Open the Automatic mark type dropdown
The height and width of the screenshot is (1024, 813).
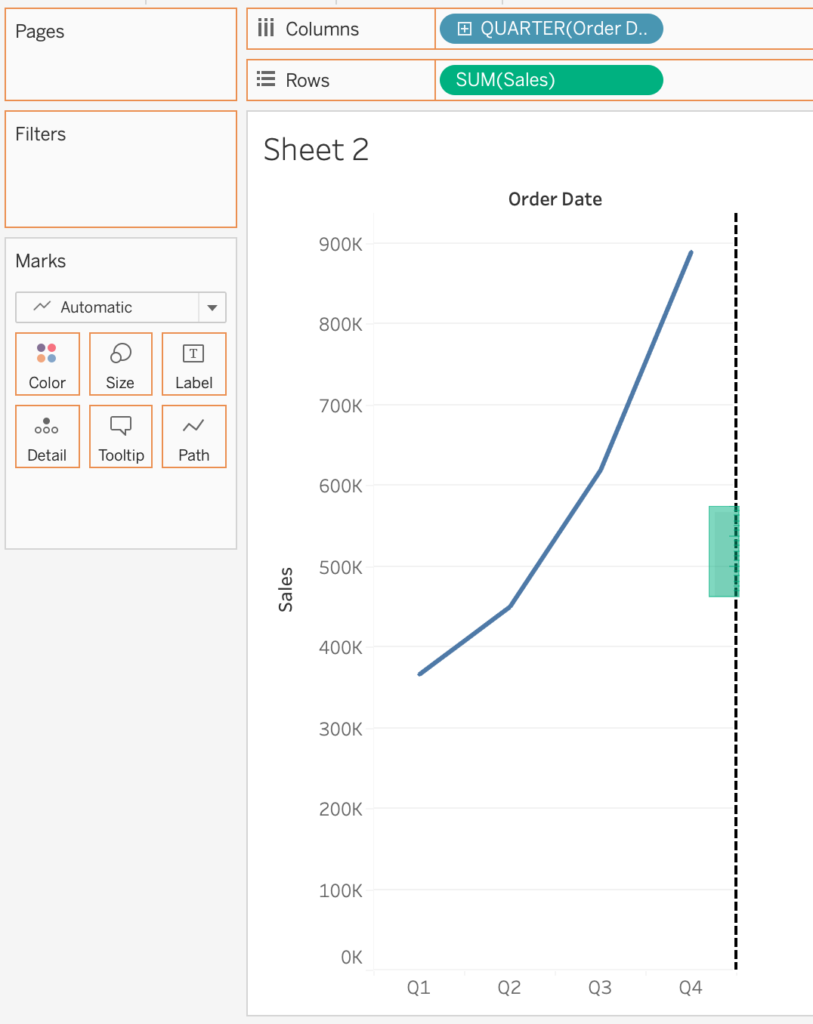coord(108,307)
